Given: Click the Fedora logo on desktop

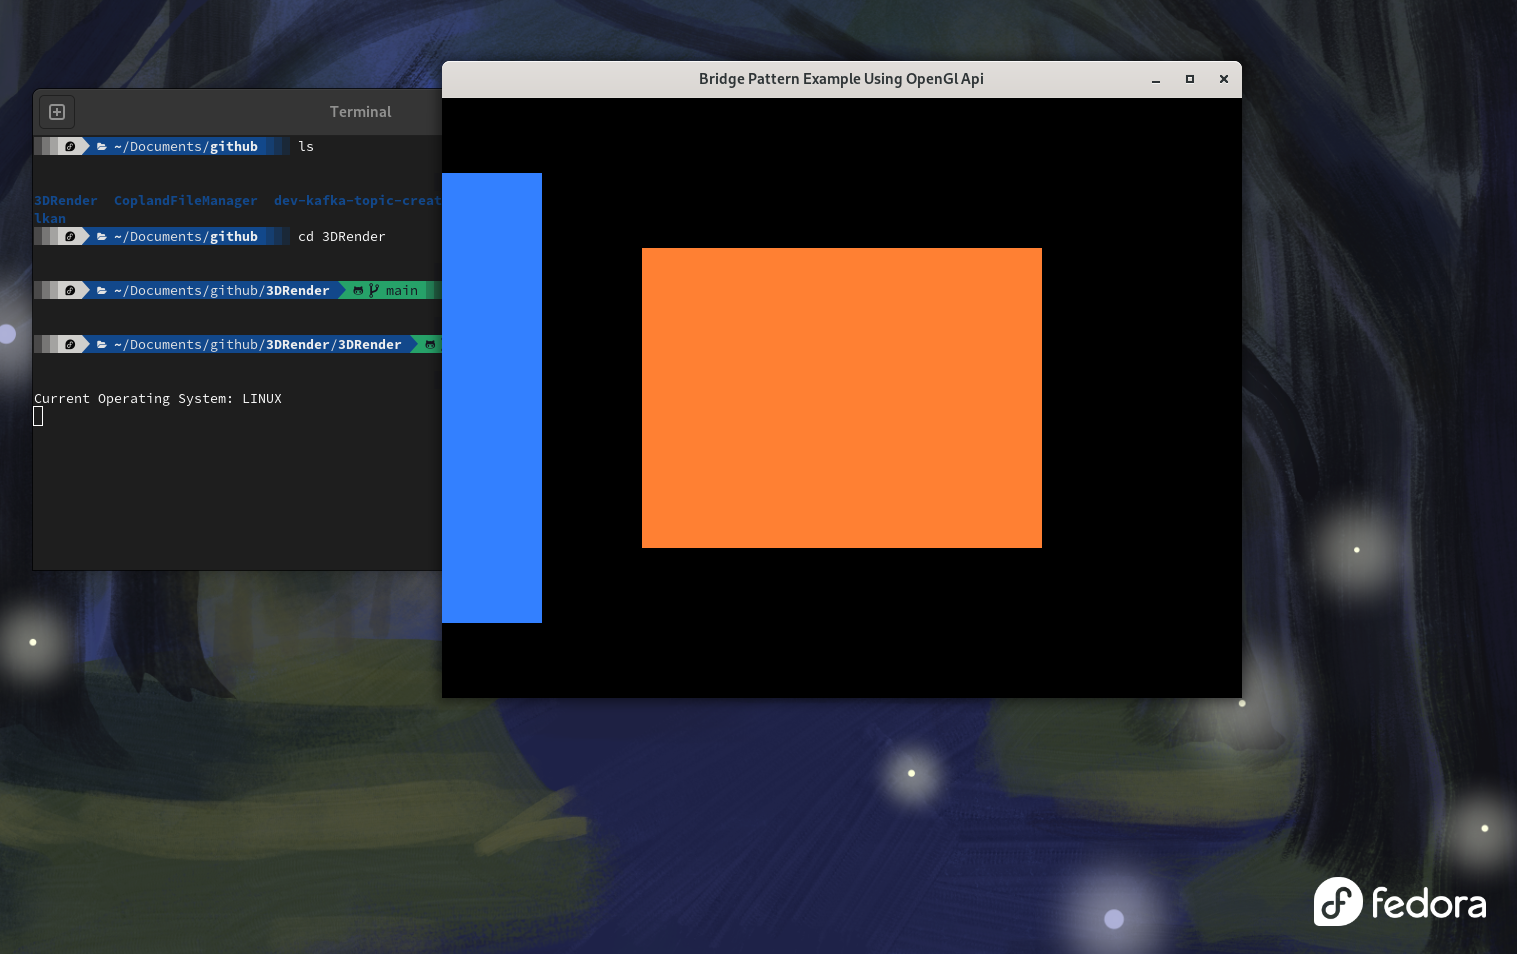Looking at the screenshot, I should coord(1399,902).
